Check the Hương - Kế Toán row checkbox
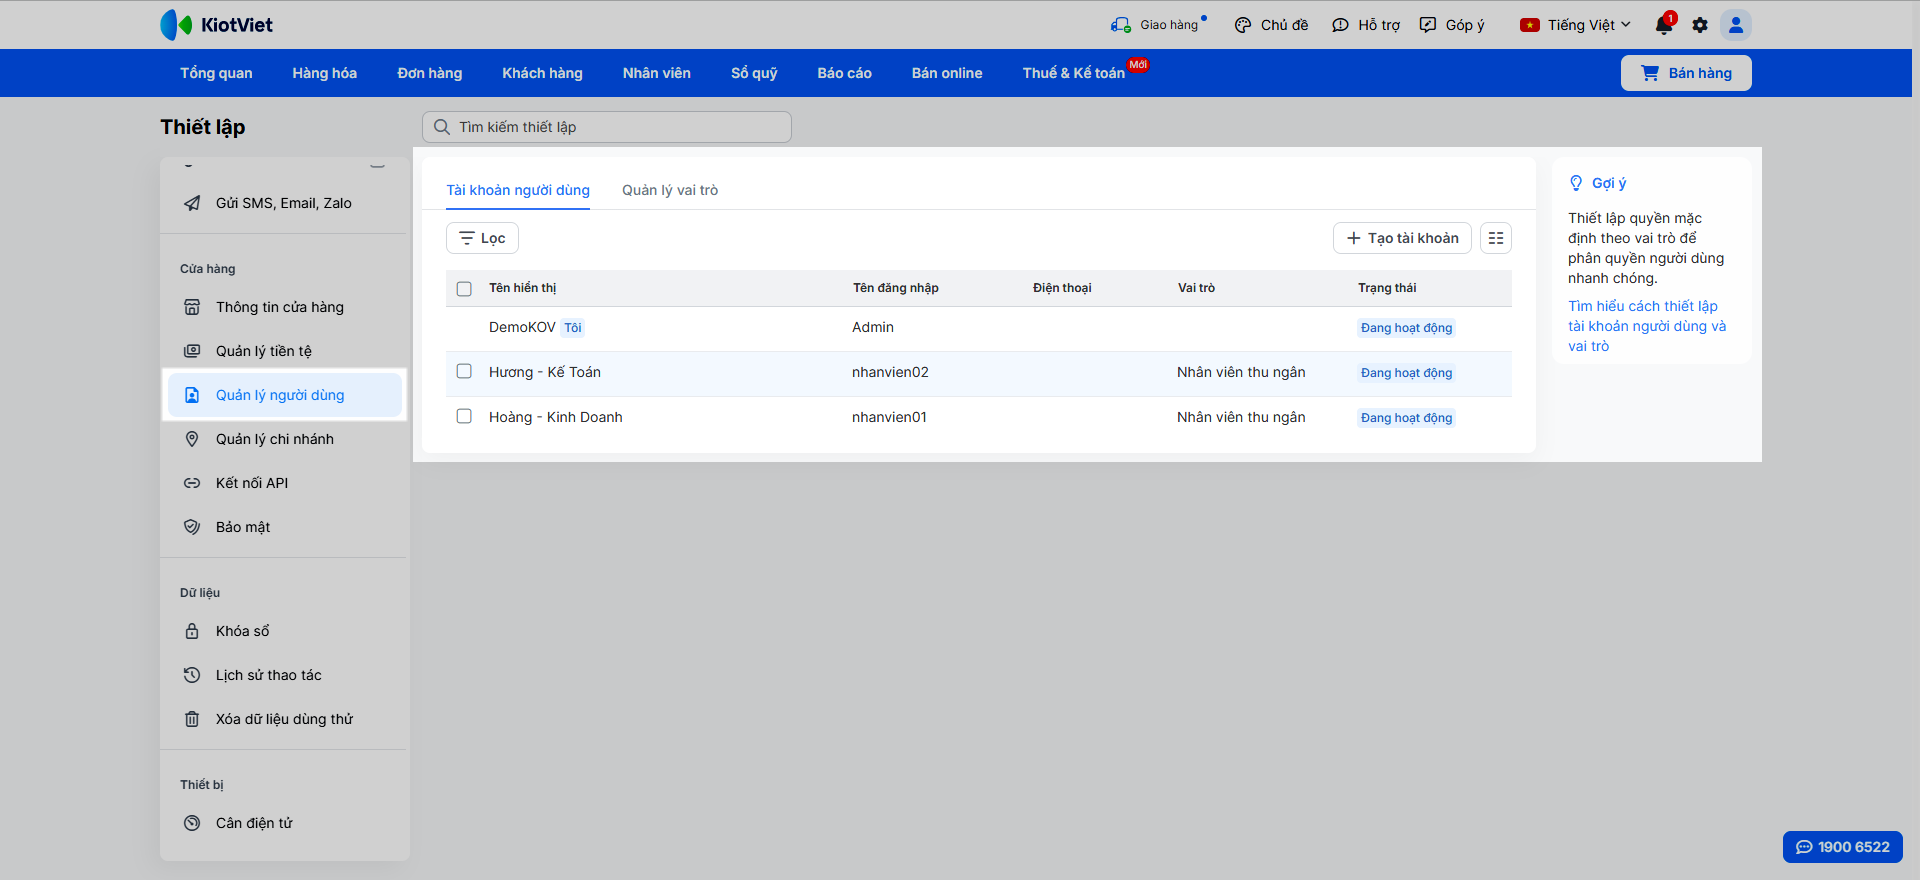1920x880 pixels. point(464,371)
